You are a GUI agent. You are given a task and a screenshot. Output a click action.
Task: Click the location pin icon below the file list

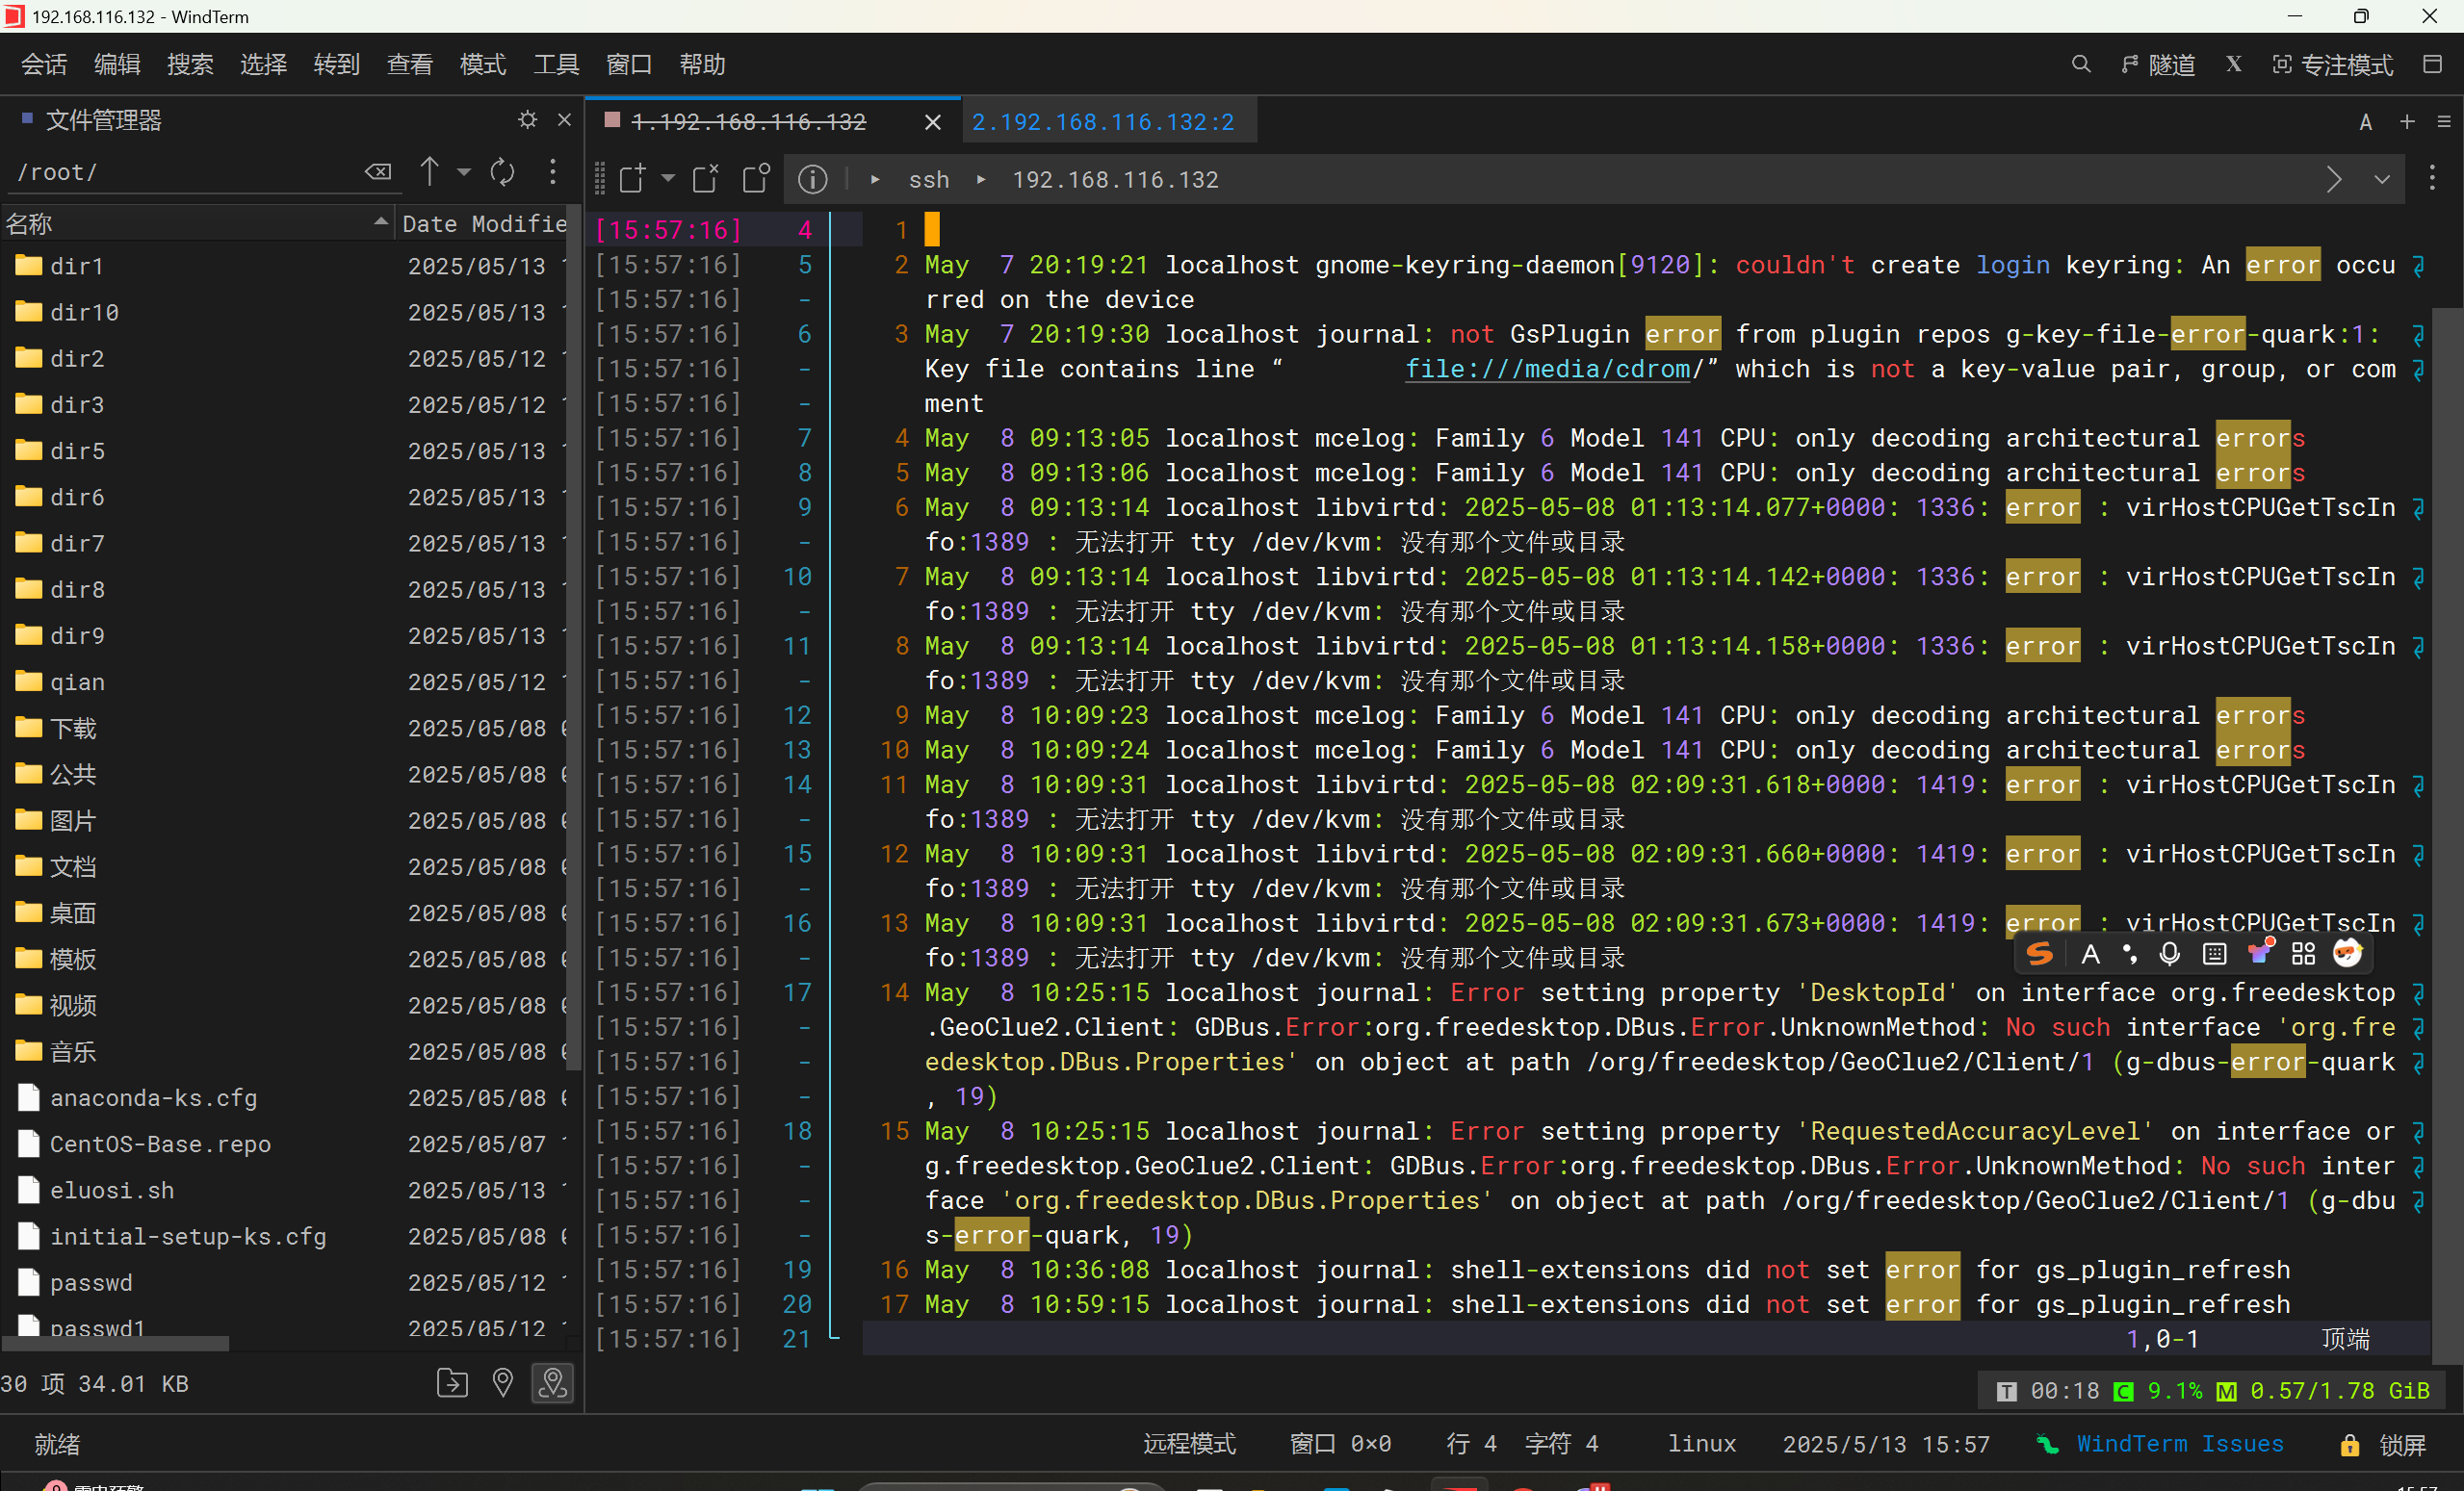502,1383
